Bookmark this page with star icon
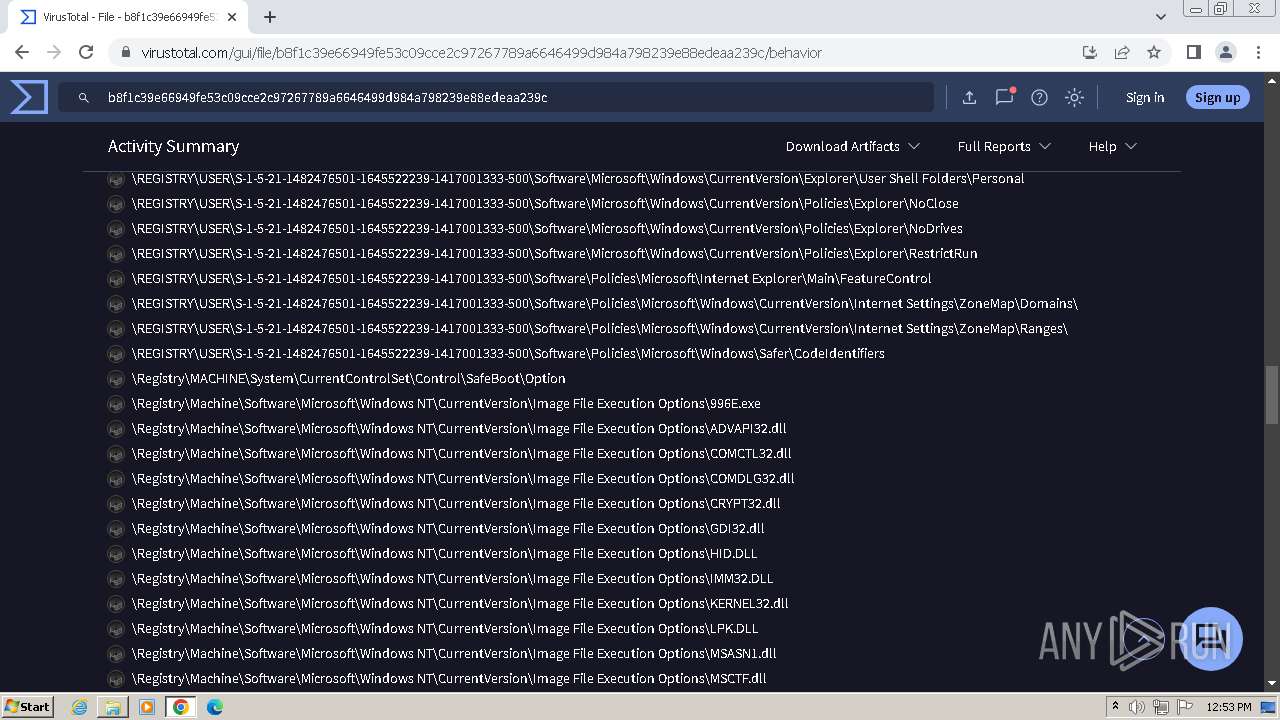1280x720 pixels. tap(1154, 52)
